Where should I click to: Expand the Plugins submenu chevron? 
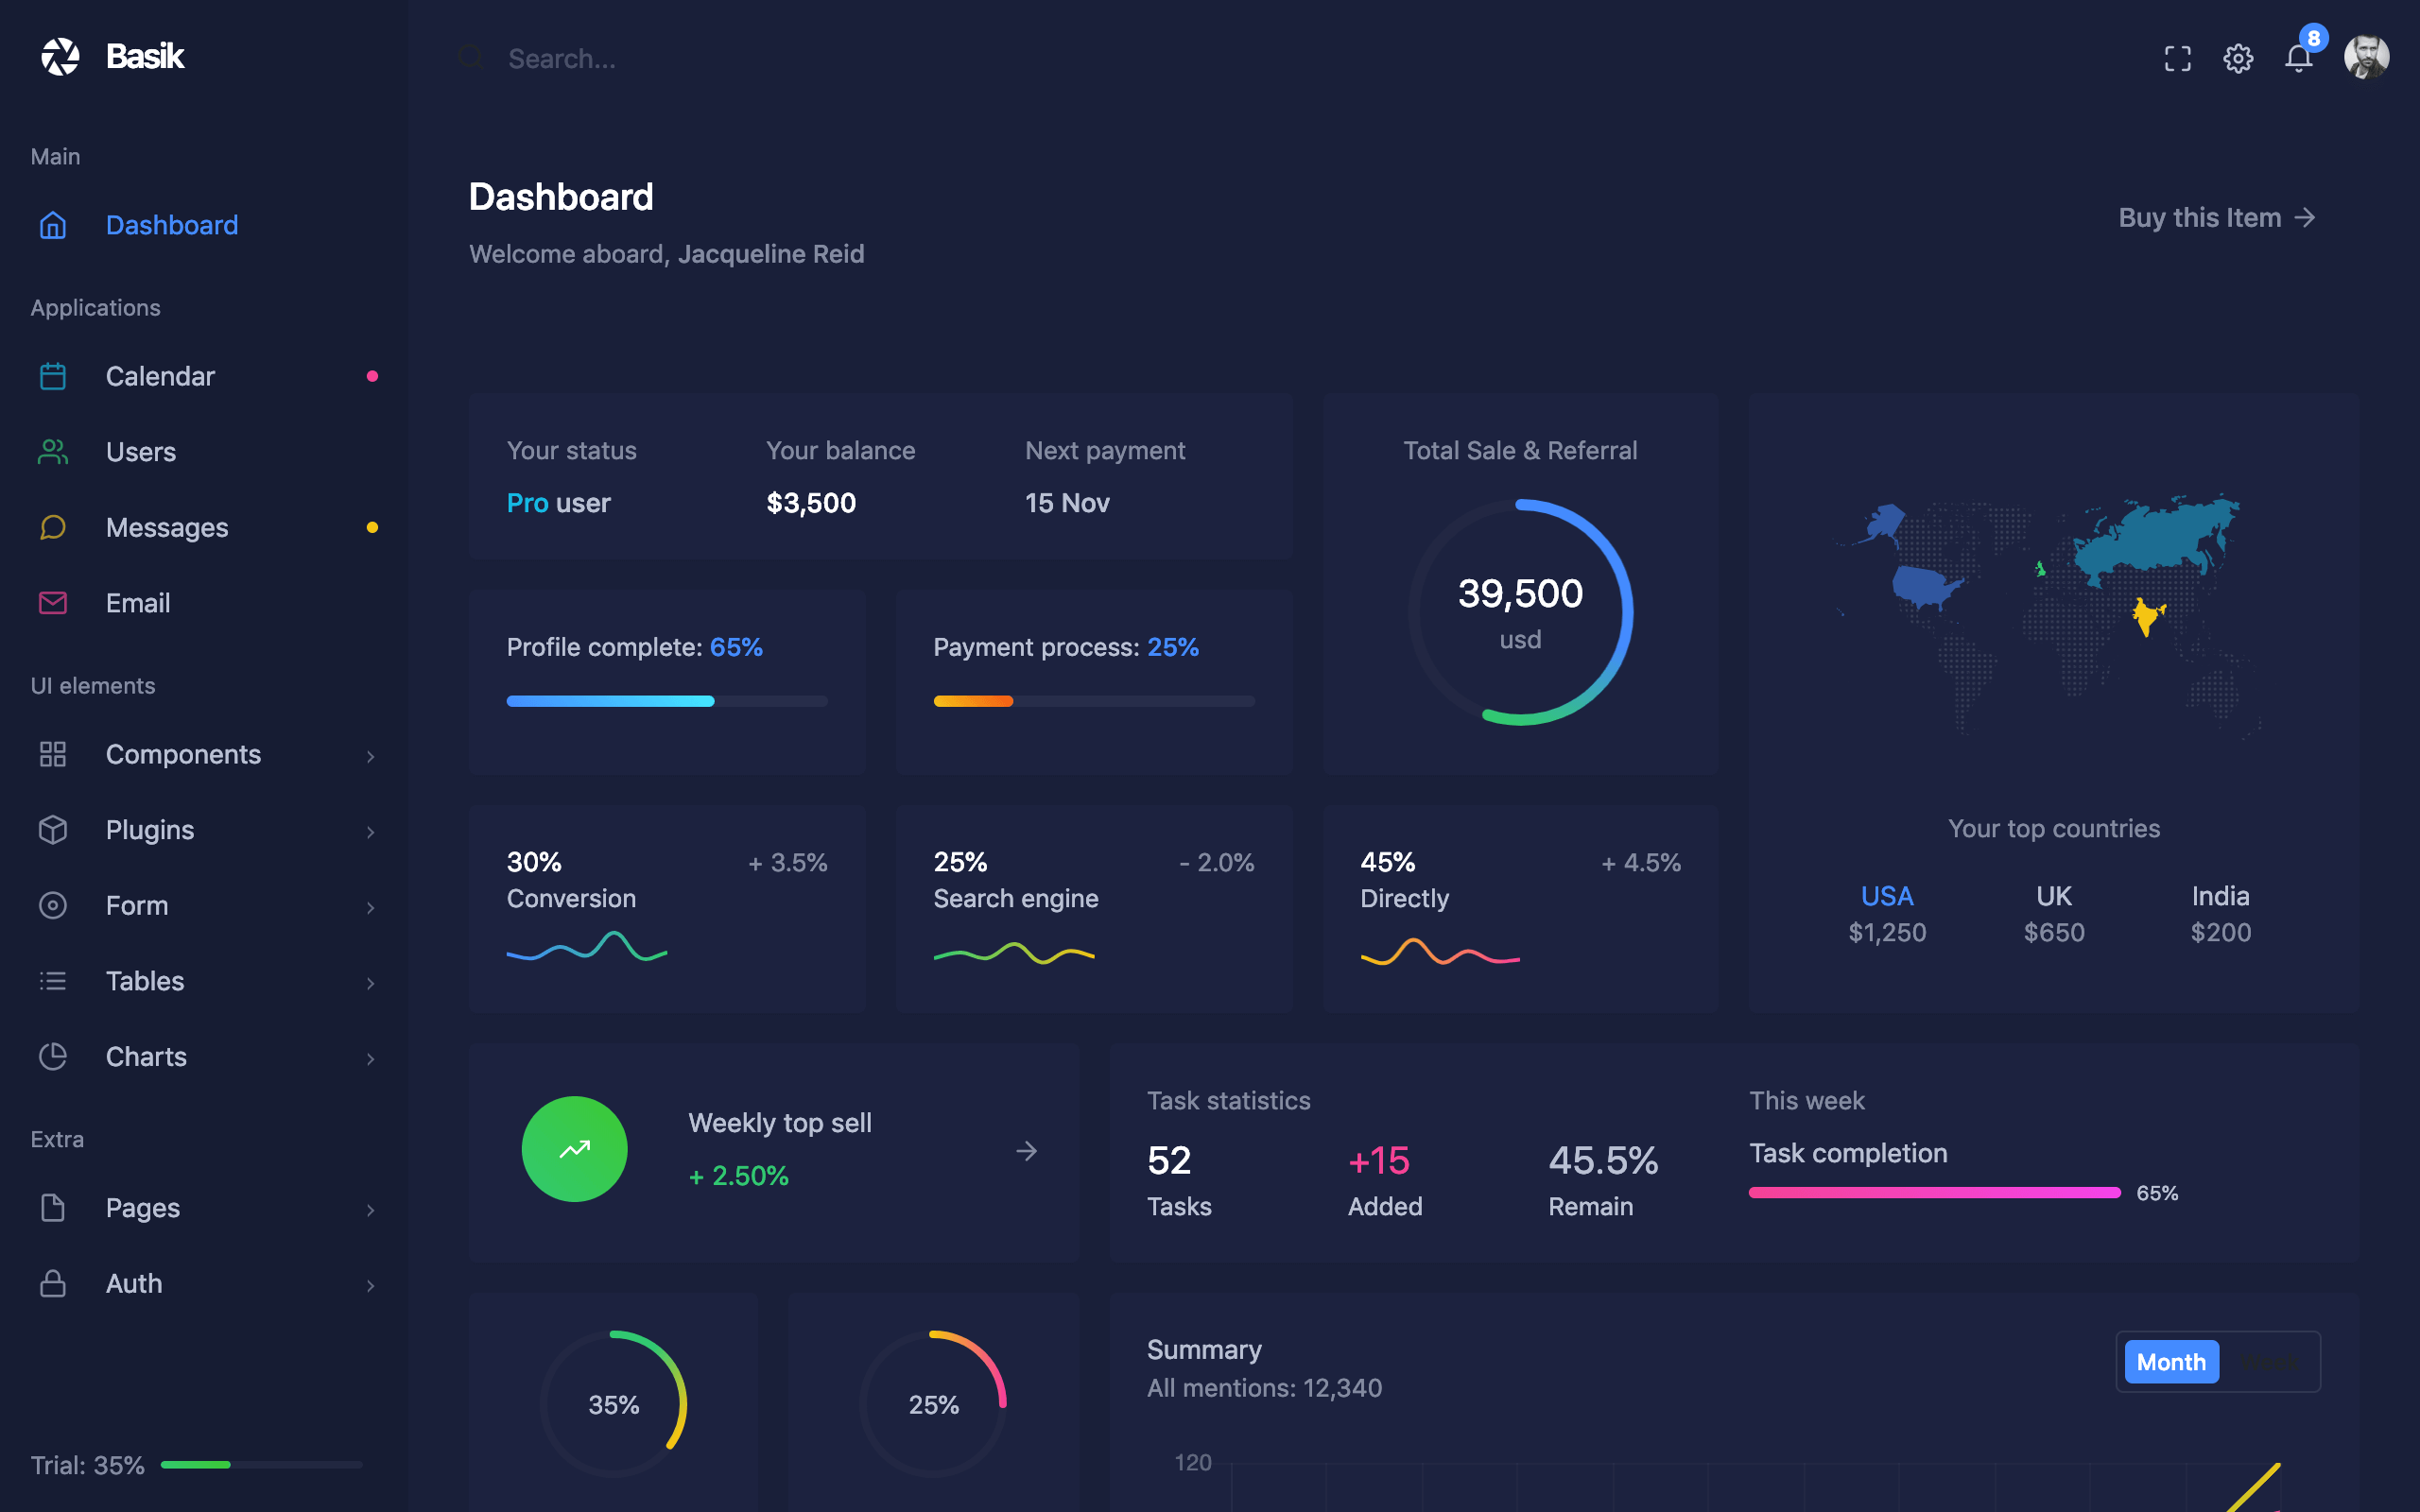[x=370, y=832]
